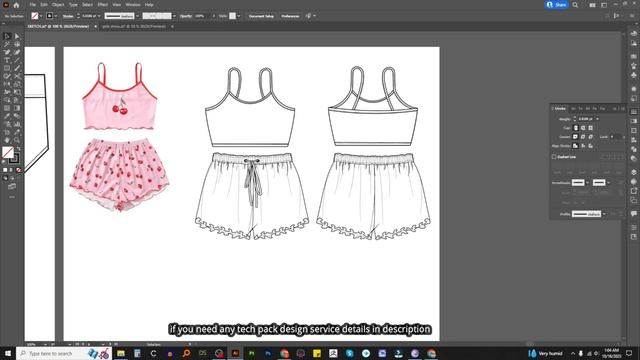
Task: Swap fill and stroke colors
Action: coord(18,149)
